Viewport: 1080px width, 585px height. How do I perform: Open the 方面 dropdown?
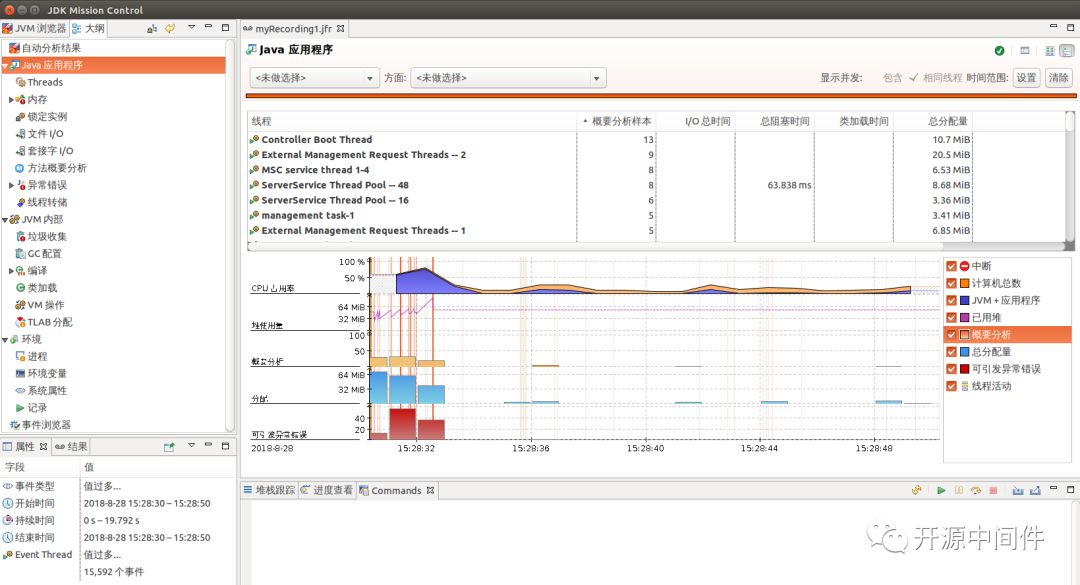click(508, 78)
